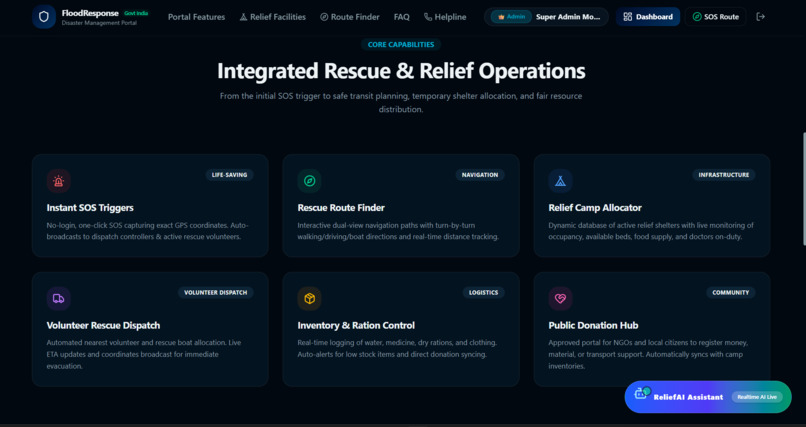Select the Public Donation Hub card title
Image resolution: width=806 pixels, height=427 pixels.
[593, 325]
